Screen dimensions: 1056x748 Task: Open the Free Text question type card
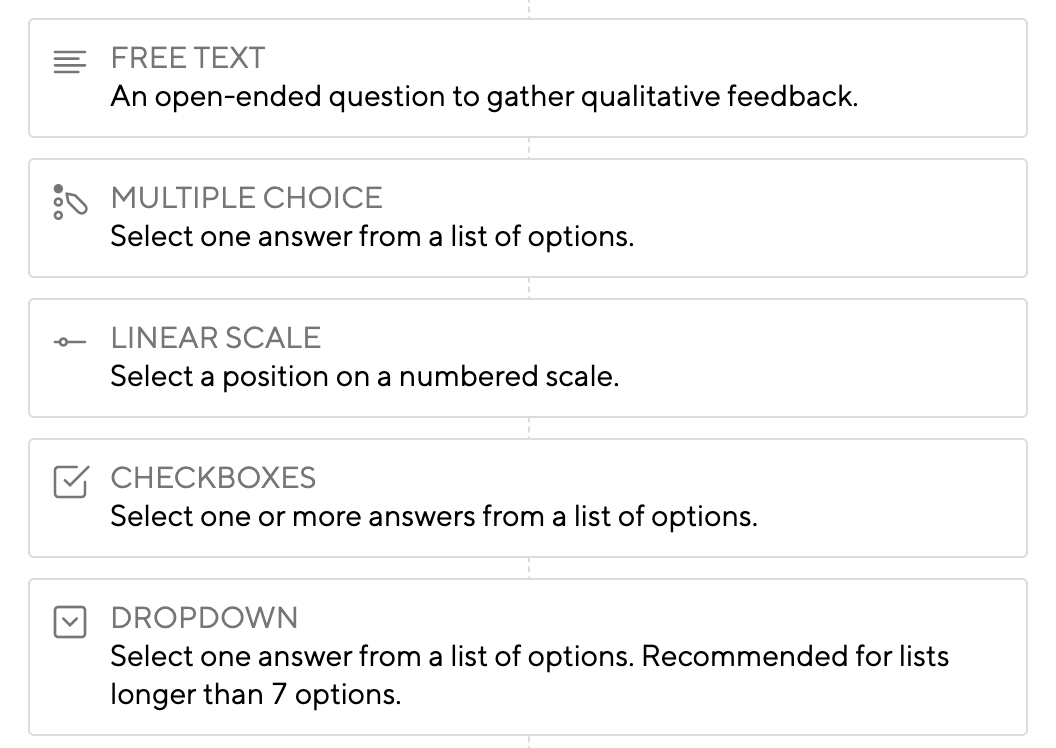click(528, 78)
